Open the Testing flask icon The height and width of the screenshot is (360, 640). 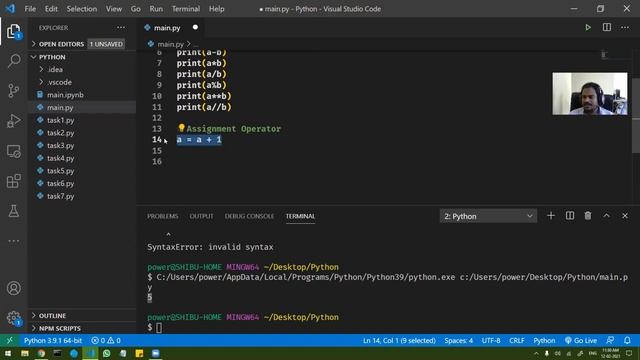[x=13, y=211]
